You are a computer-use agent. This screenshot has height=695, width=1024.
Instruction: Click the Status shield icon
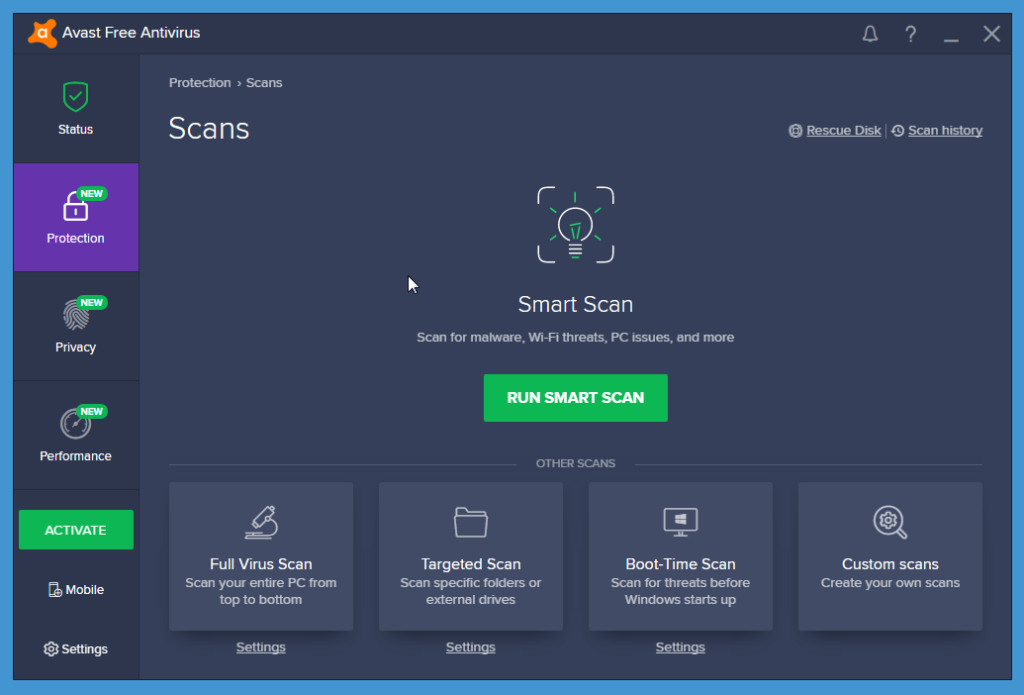coord(76,97)
